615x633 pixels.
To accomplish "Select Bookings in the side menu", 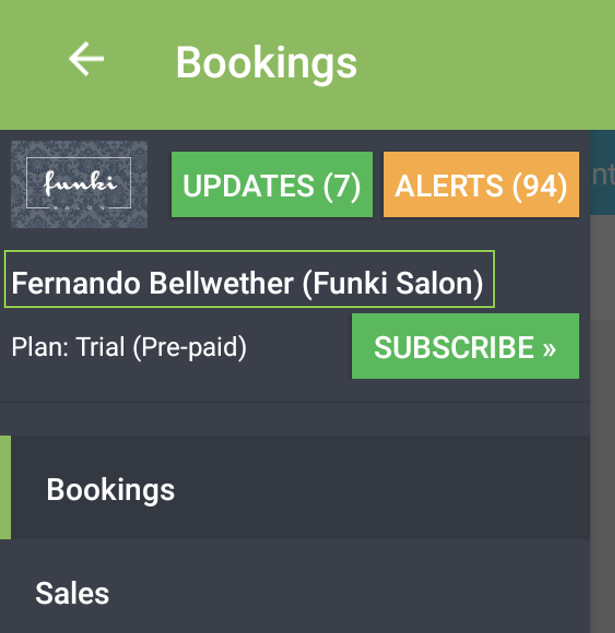I will click(110, 489).
